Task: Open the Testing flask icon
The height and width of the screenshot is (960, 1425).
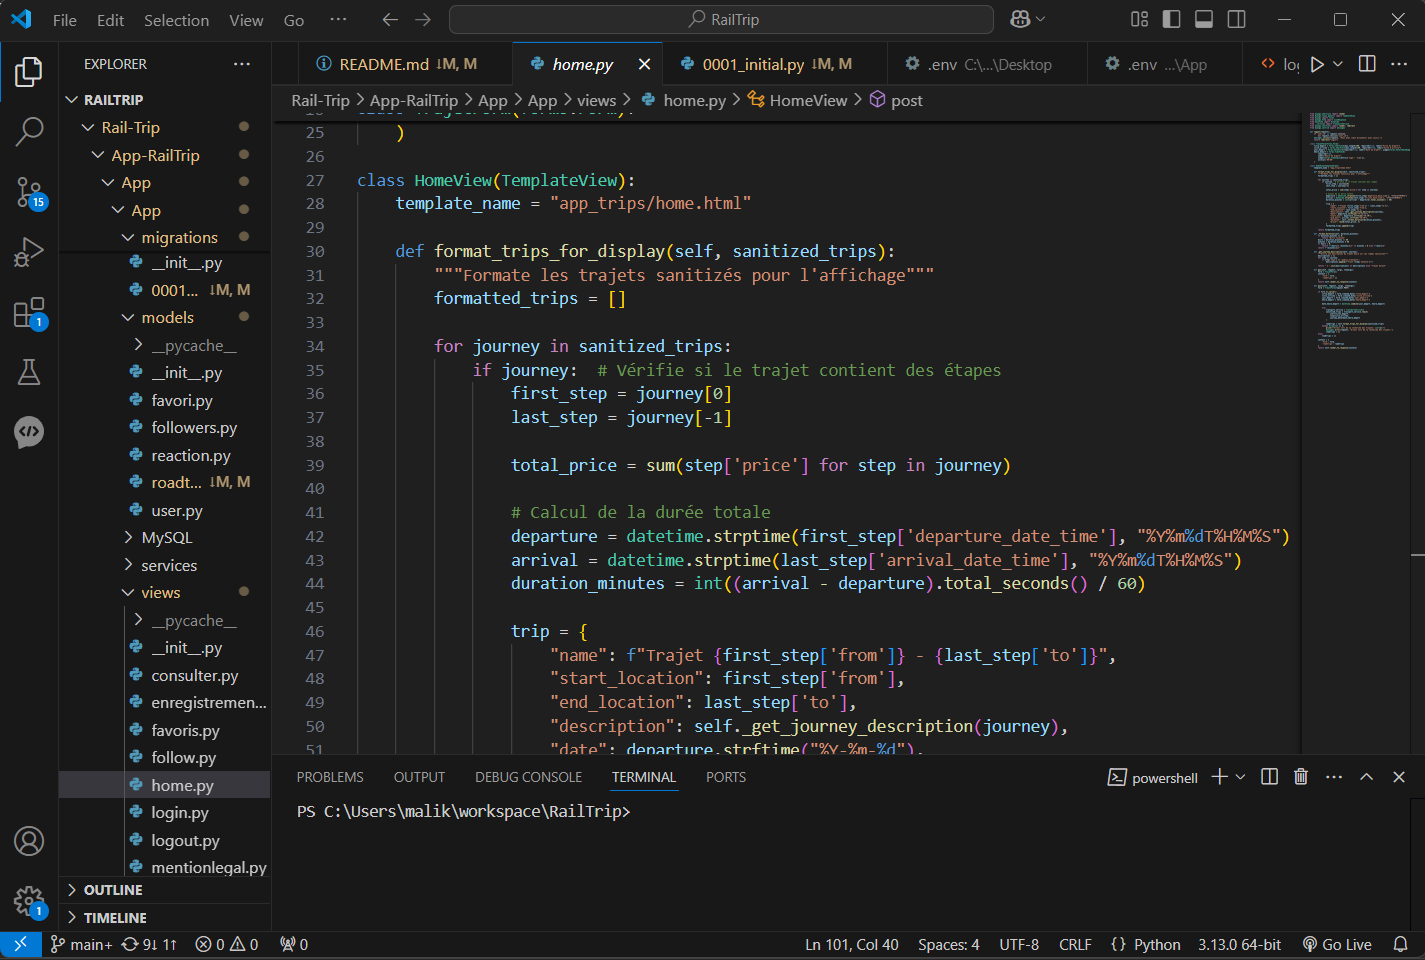Action: 29,372
